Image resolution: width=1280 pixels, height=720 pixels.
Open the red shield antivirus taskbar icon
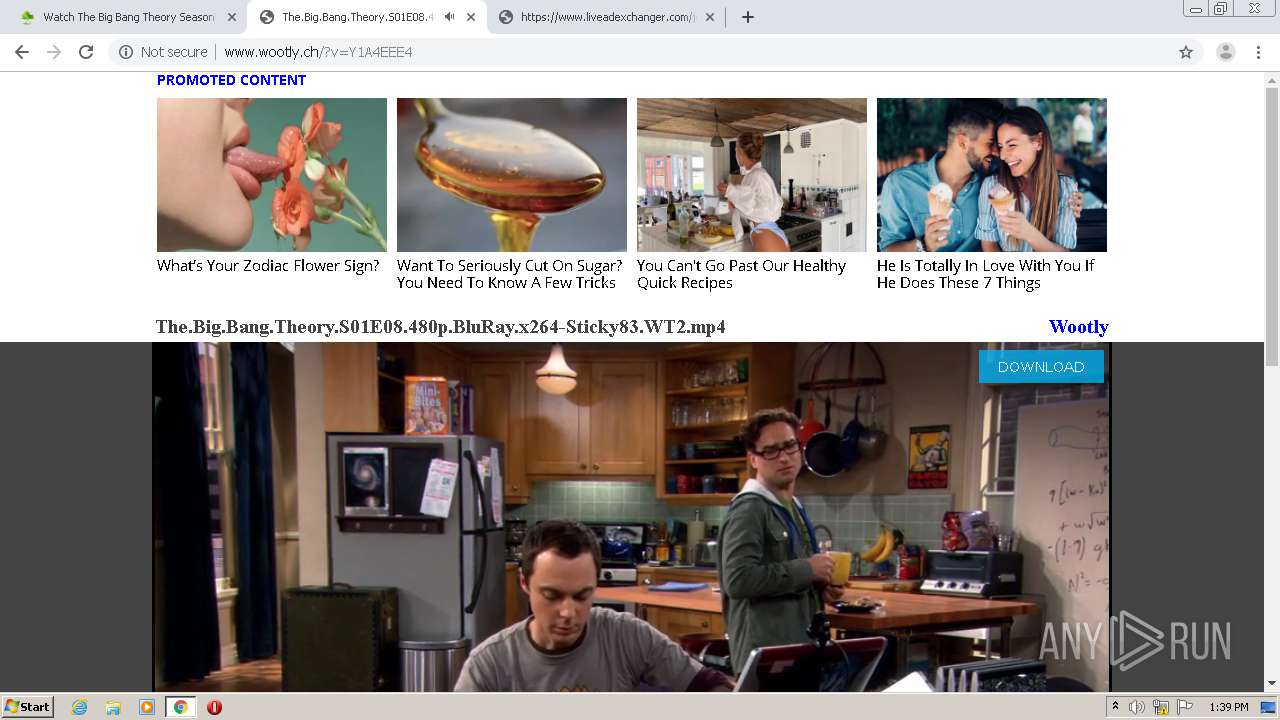coord(214,707)
